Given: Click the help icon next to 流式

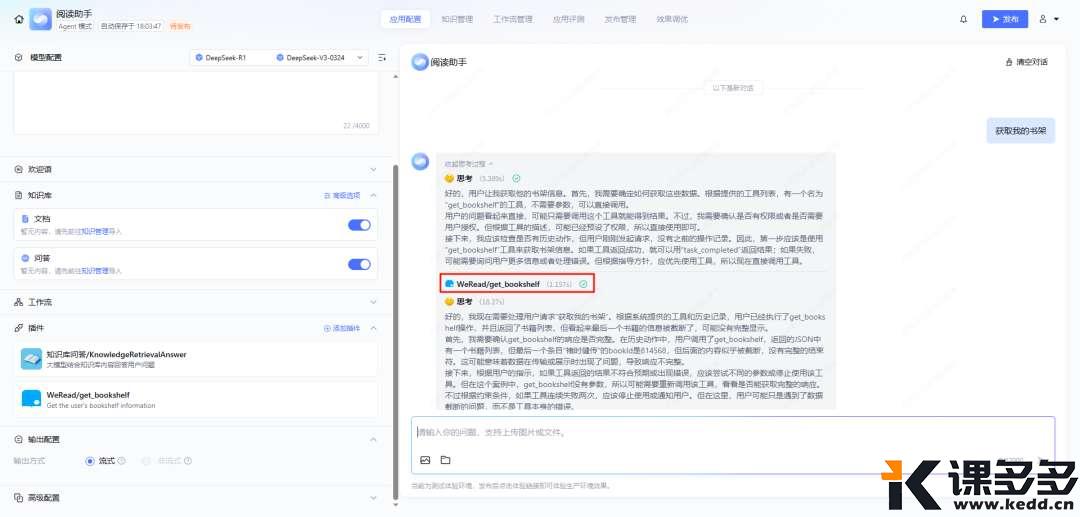Looking at the screenshot, I should pyautogui.click(x=122, y=461).
